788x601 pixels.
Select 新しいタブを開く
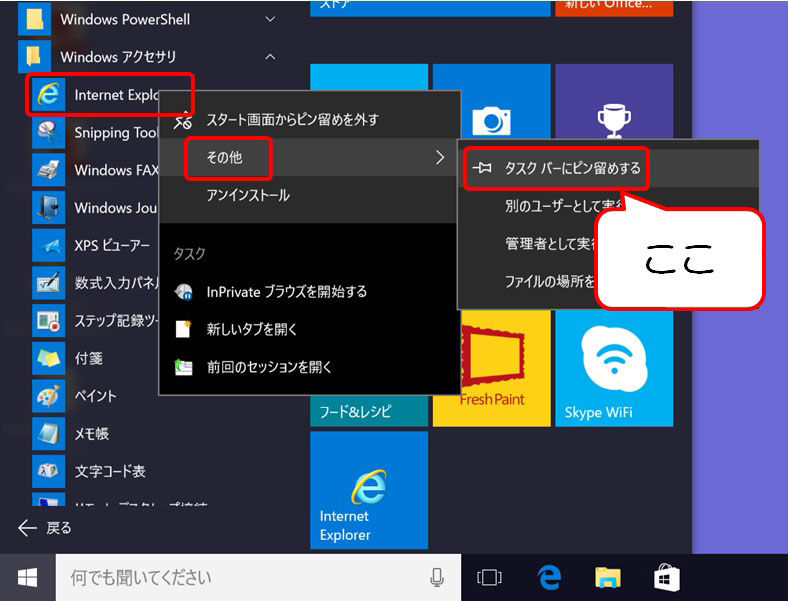310,330
